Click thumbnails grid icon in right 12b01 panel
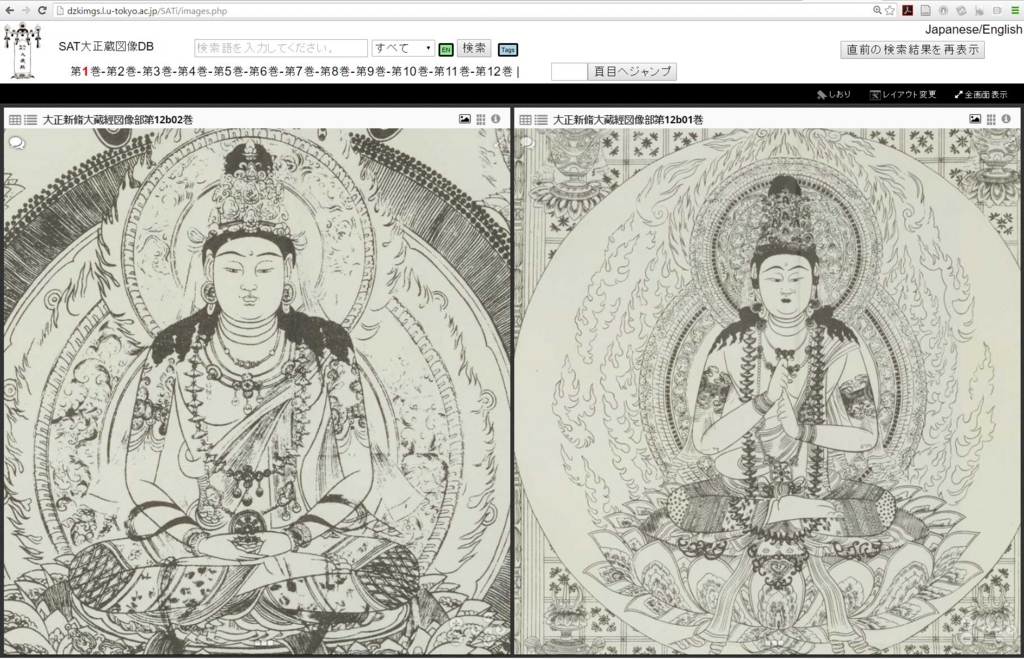This screenshot has height=659, width=1024. point(991,119)
